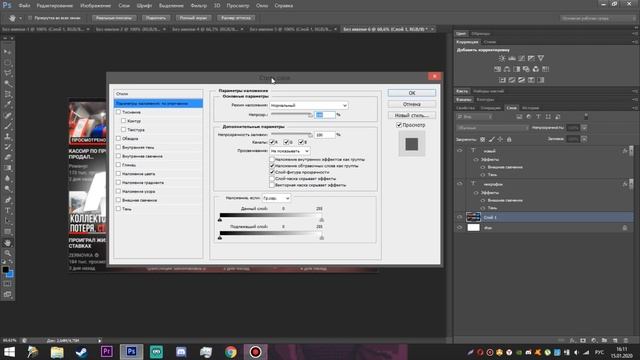Open layer opacity dropdown arrow in Layers panel
The image size is (640, 360).
click(584, 128)
